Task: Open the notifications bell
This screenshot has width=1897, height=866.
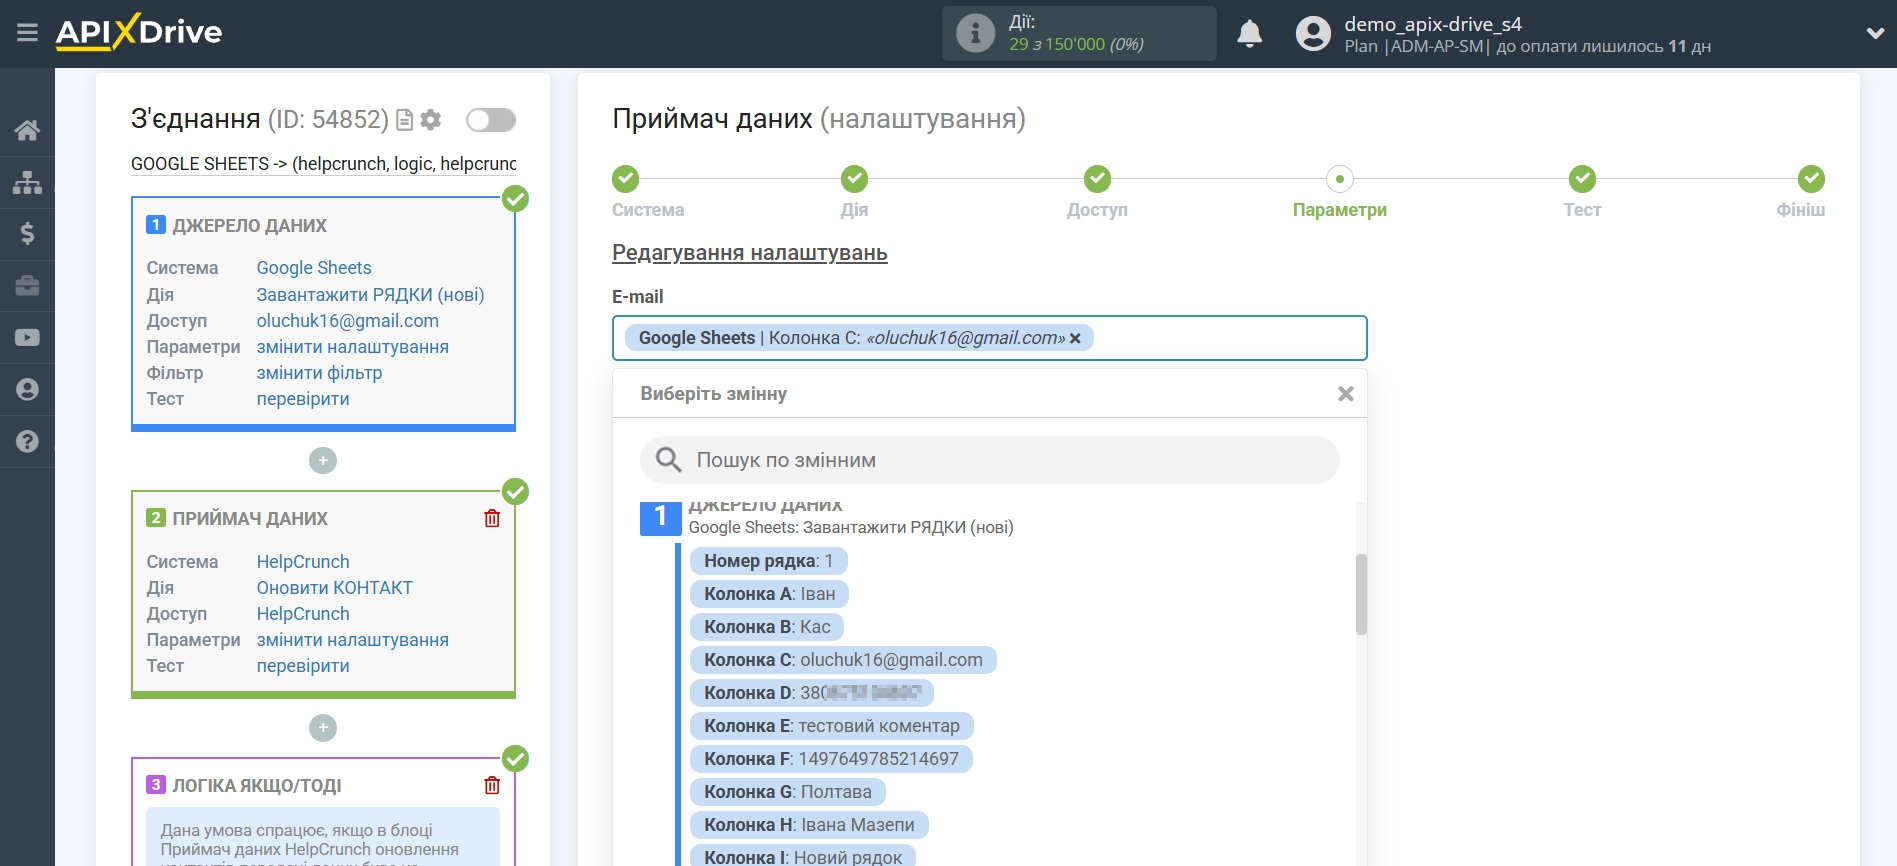Action: point(1249,33)
